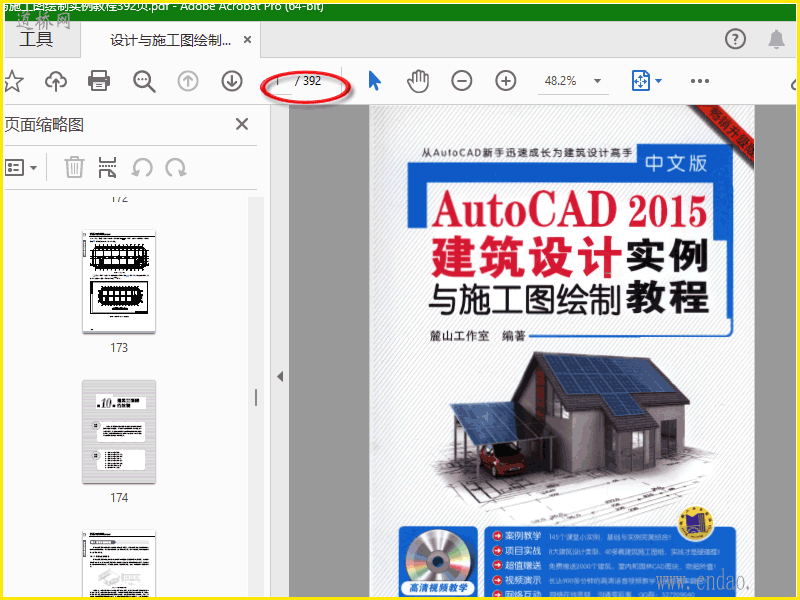
Task: Delete selected pages with trash icon
Action: pyautogui.click(x=74, y=167)
